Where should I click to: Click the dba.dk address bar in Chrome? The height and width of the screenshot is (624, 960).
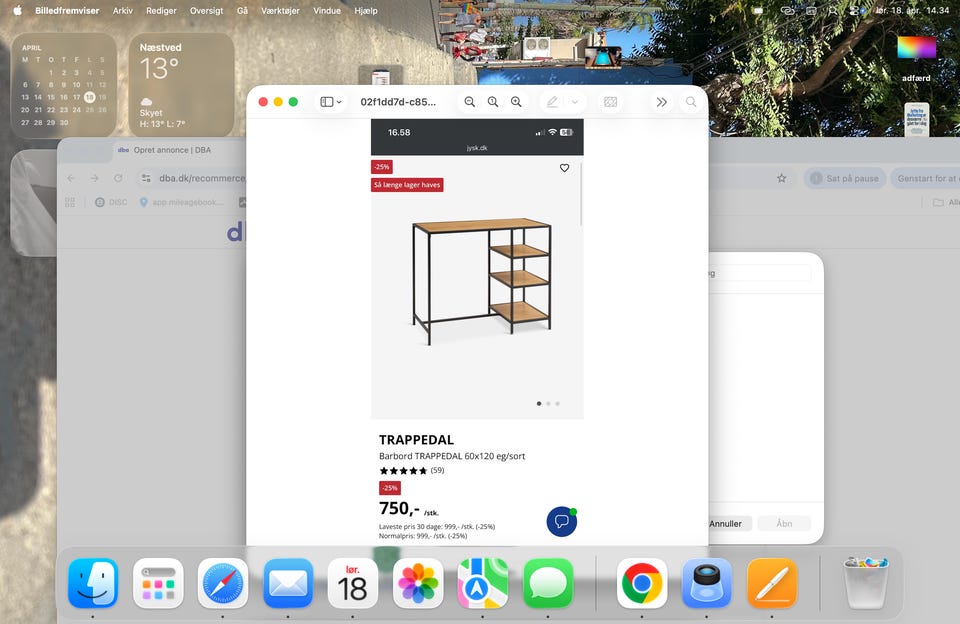201,178
